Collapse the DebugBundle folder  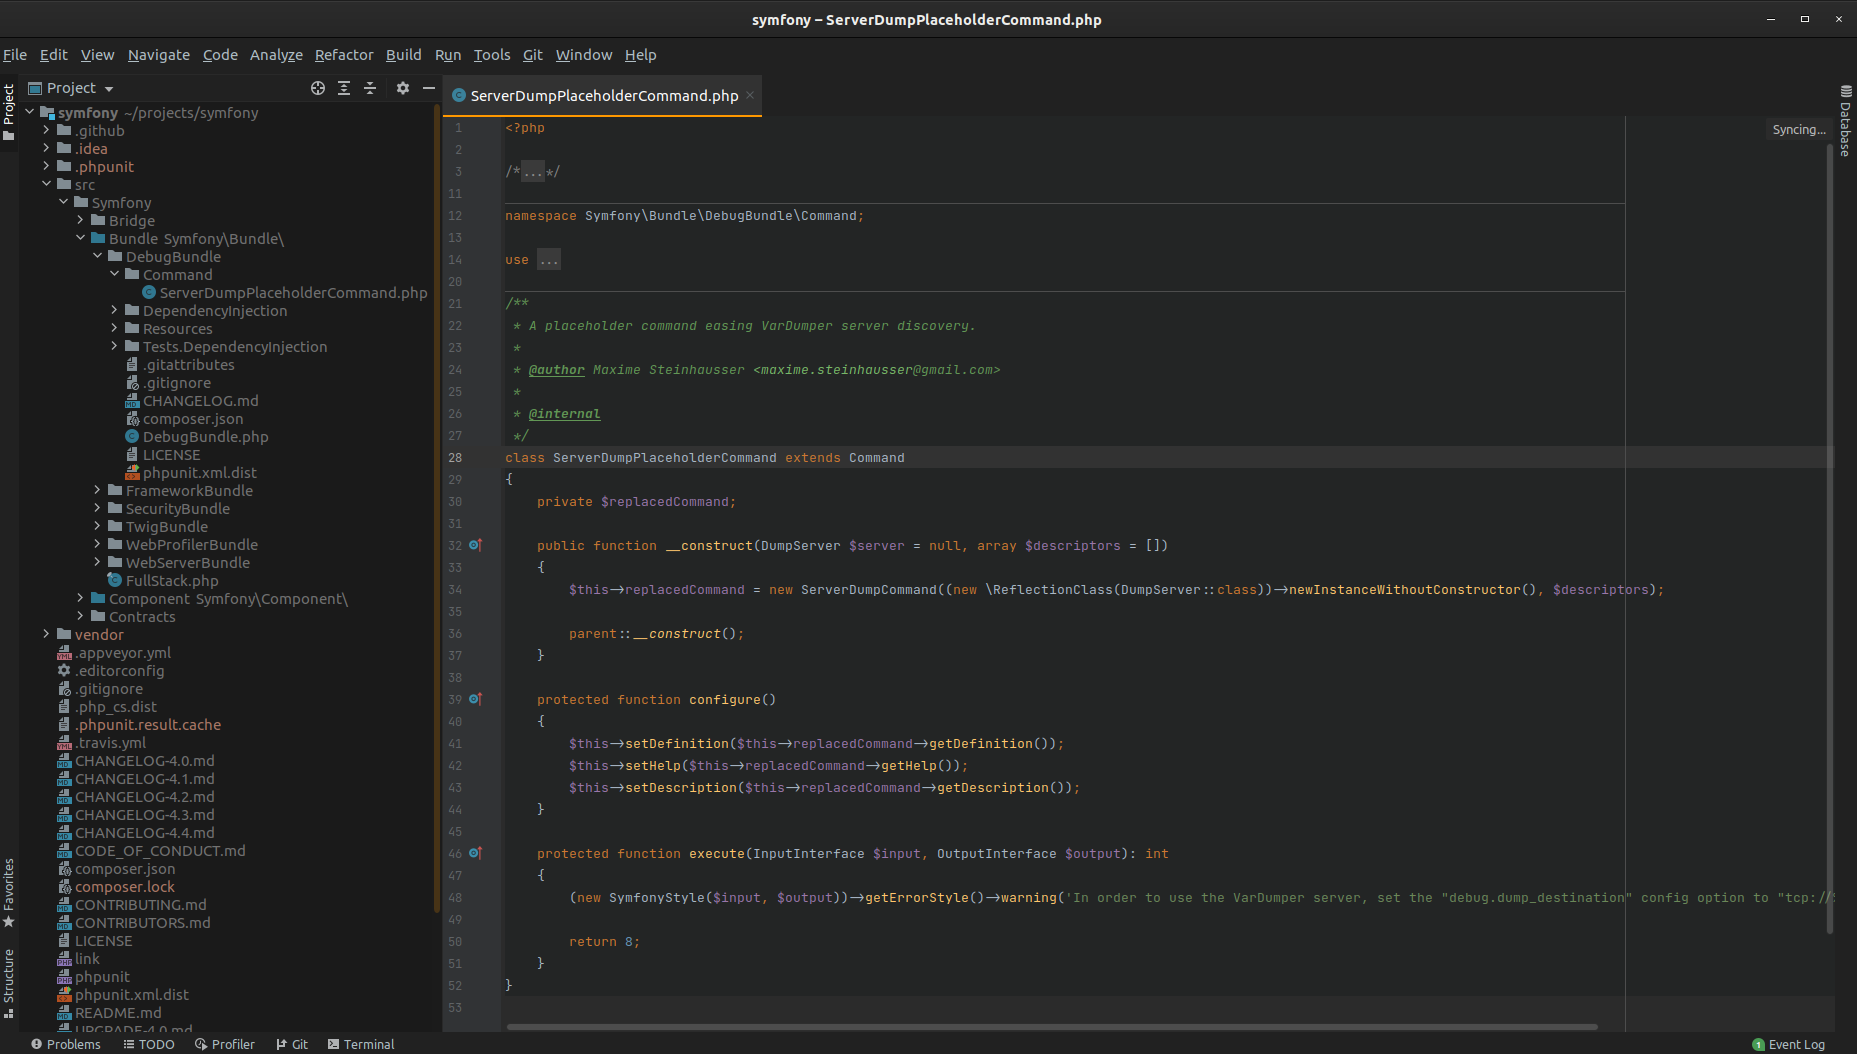pyautogui.click(x=97, y=256)
